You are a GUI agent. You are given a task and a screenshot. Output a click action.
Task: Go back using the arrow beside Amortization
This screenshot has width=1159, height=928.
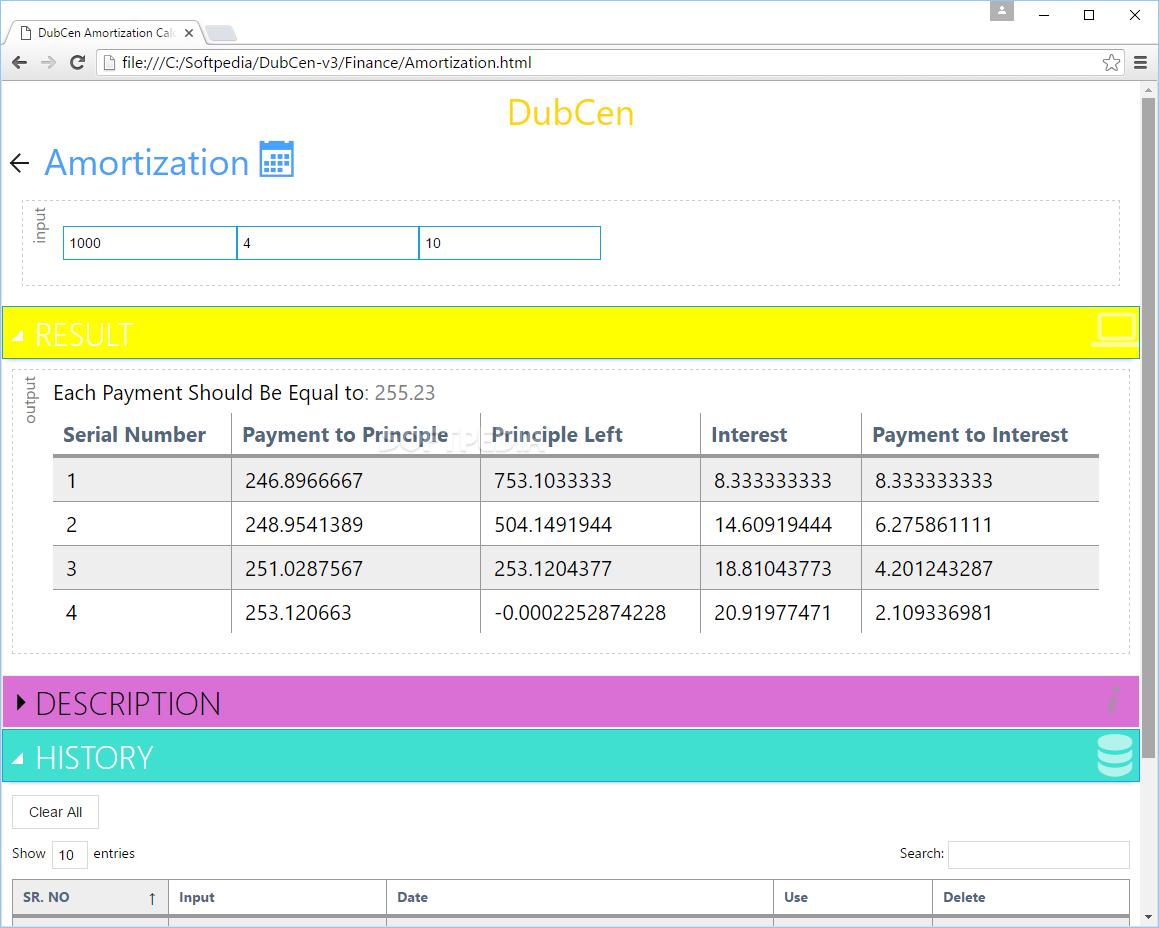[20, 163]
